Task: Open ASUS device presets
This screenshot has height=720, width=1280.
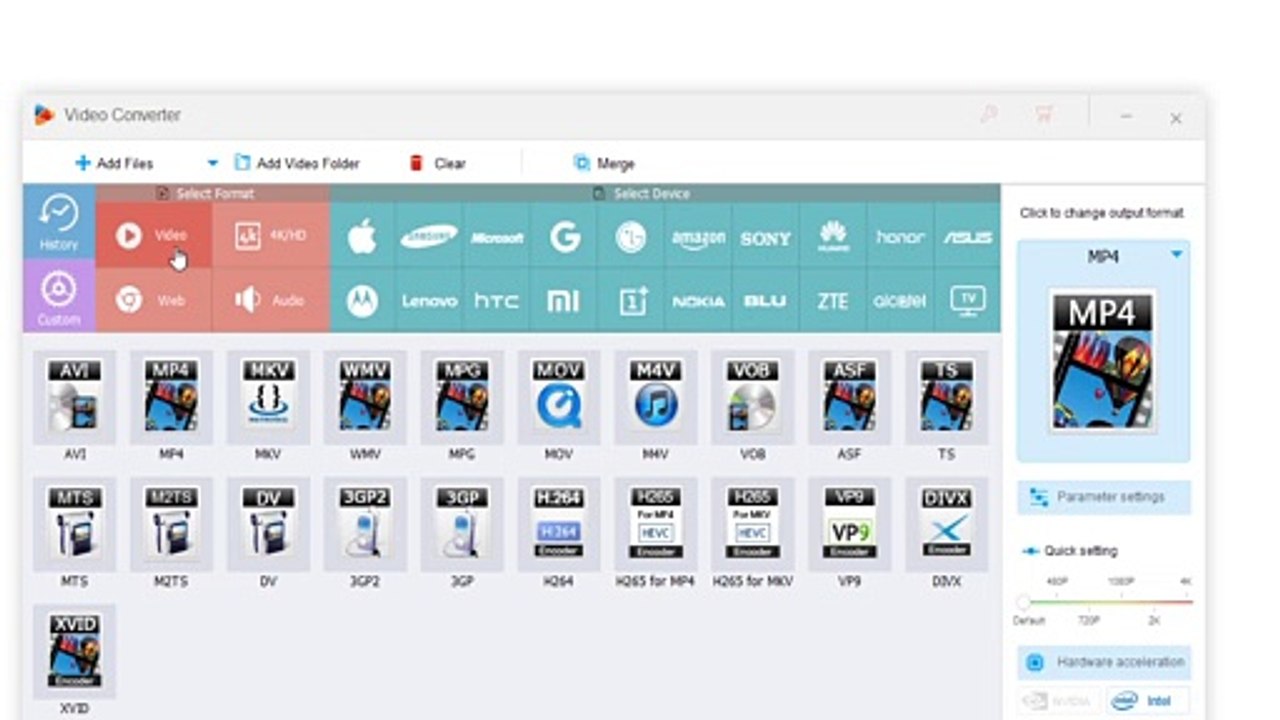Action: click(967, 237)
